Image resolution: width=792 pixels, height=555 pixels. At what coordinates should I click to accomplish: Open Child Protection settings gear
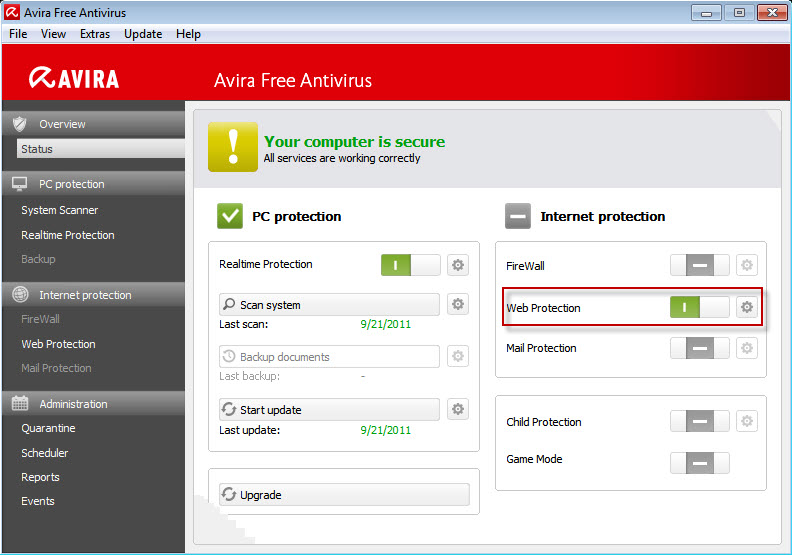[747, 421]
